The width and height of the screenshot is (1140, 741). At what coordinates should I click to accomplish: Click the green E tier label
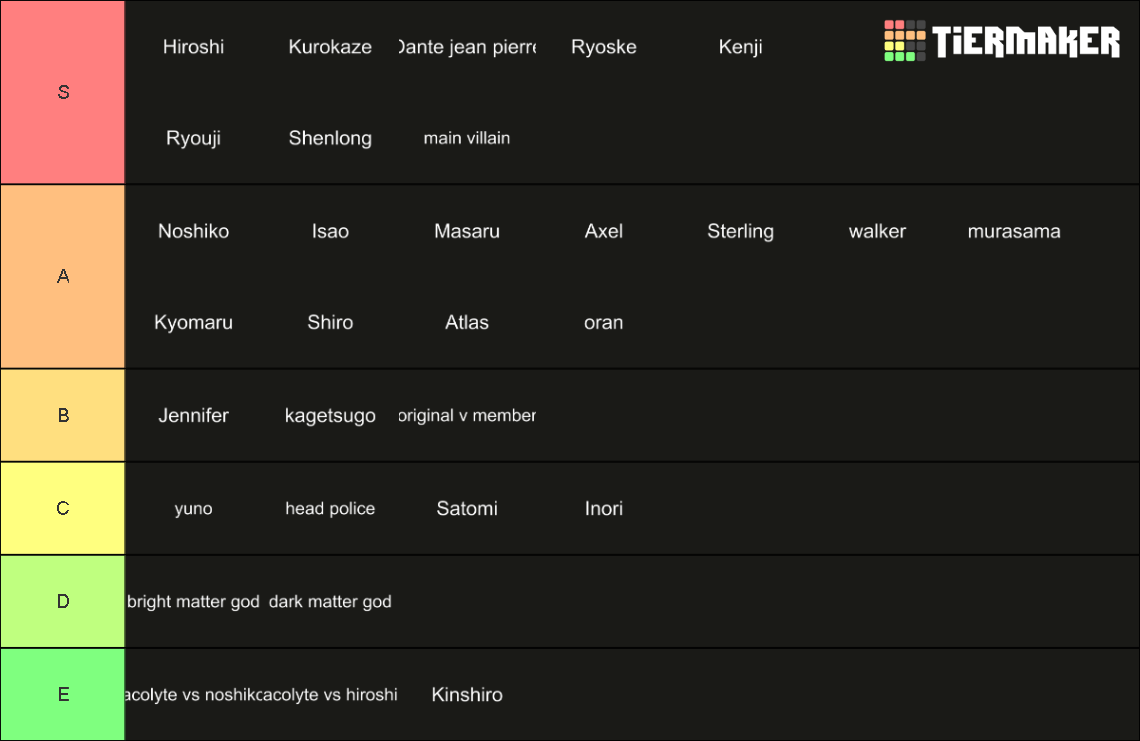(x=63, y=694)
